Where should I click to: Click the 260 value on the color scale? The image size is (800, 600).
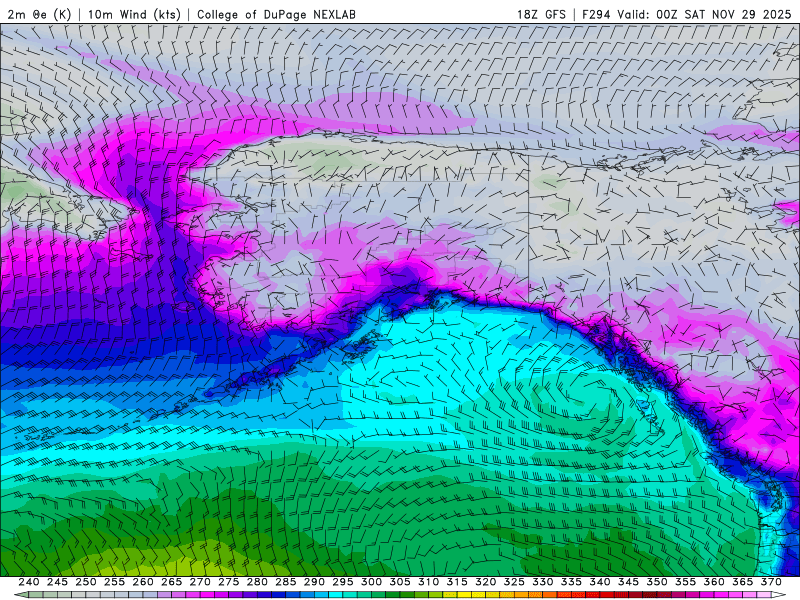pos(143,582)
